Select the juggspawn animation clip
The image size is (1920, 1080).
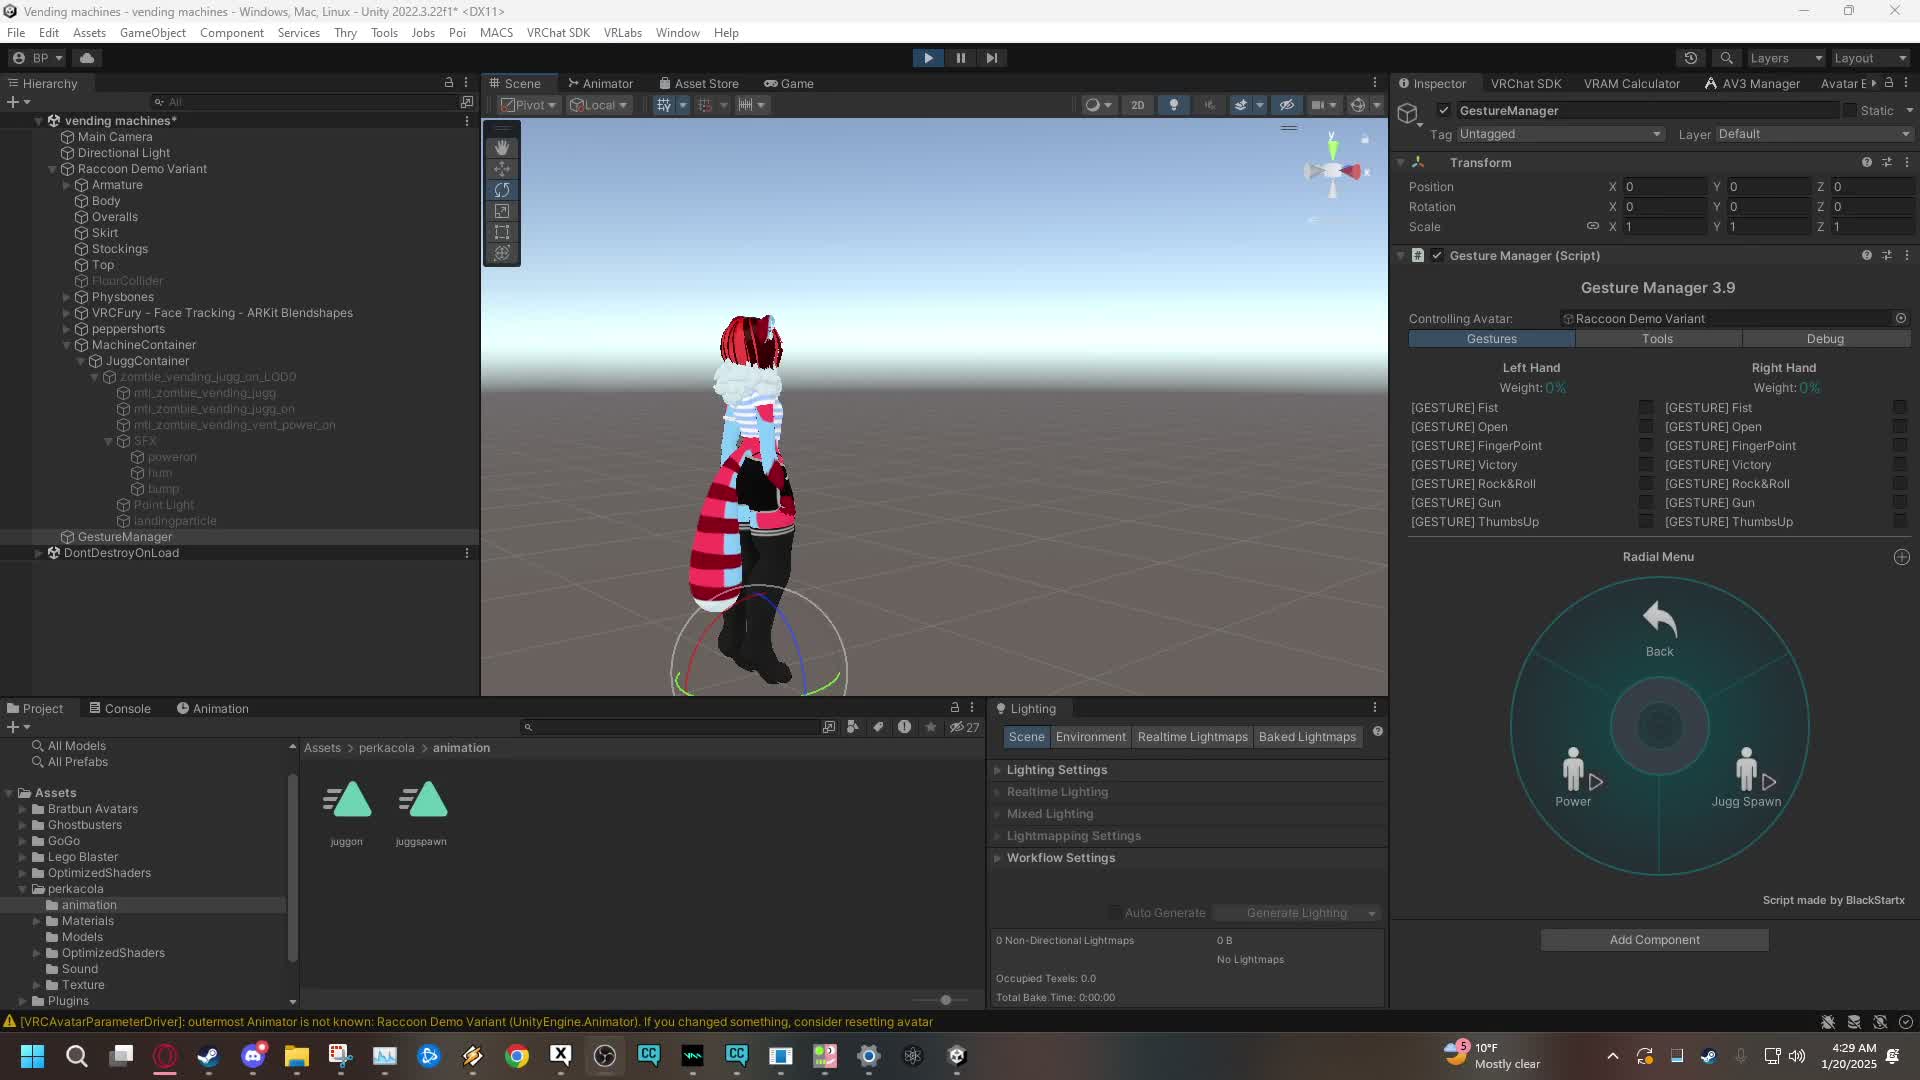click(421, 812)
